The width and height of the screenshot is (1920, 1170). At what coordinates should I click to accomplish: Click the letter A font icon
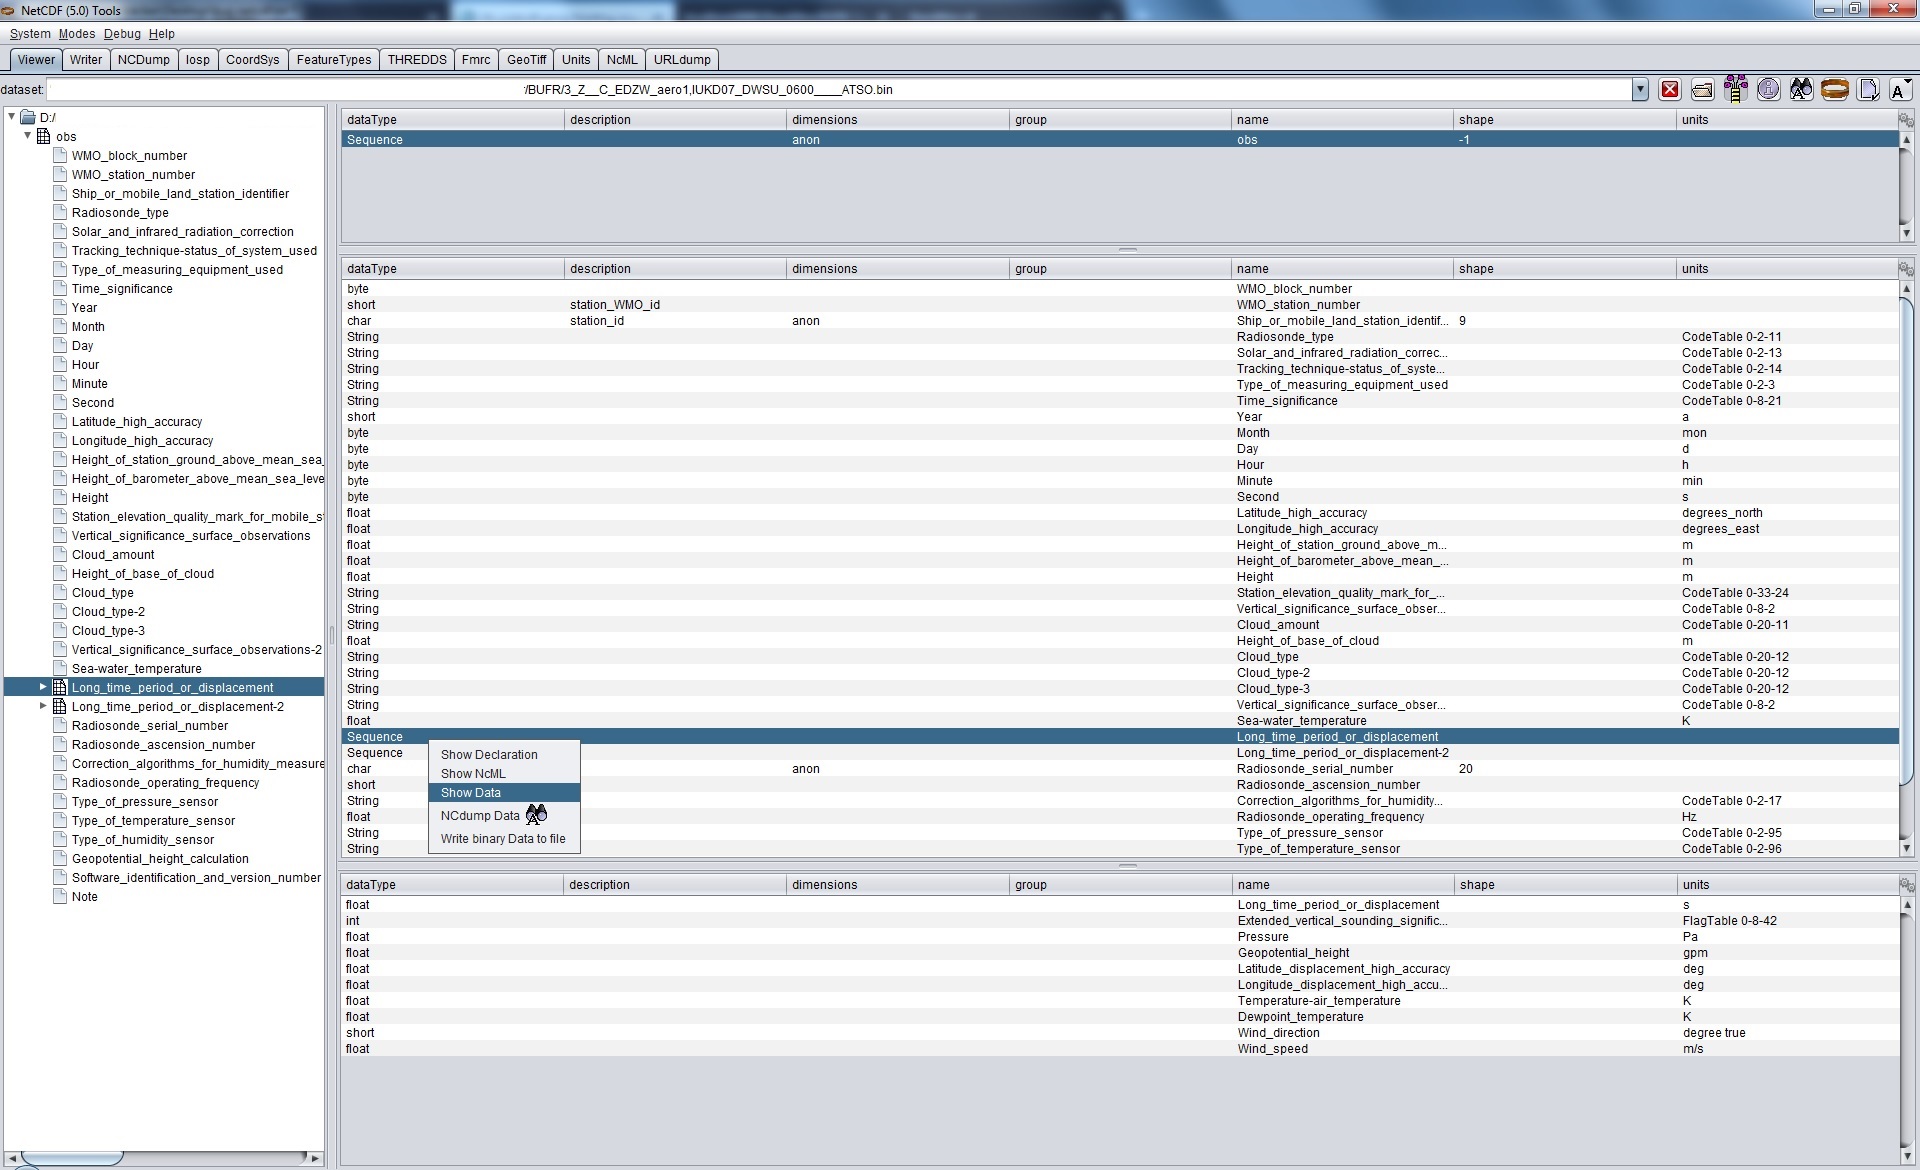click(x=1899, y=90)
